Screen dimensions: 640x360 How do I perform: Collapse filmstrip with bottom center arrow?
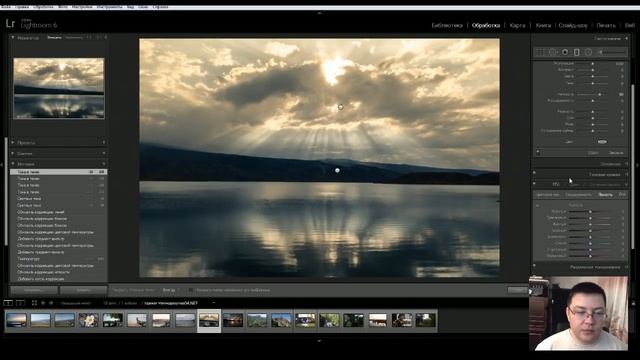(x=320, y=340)
